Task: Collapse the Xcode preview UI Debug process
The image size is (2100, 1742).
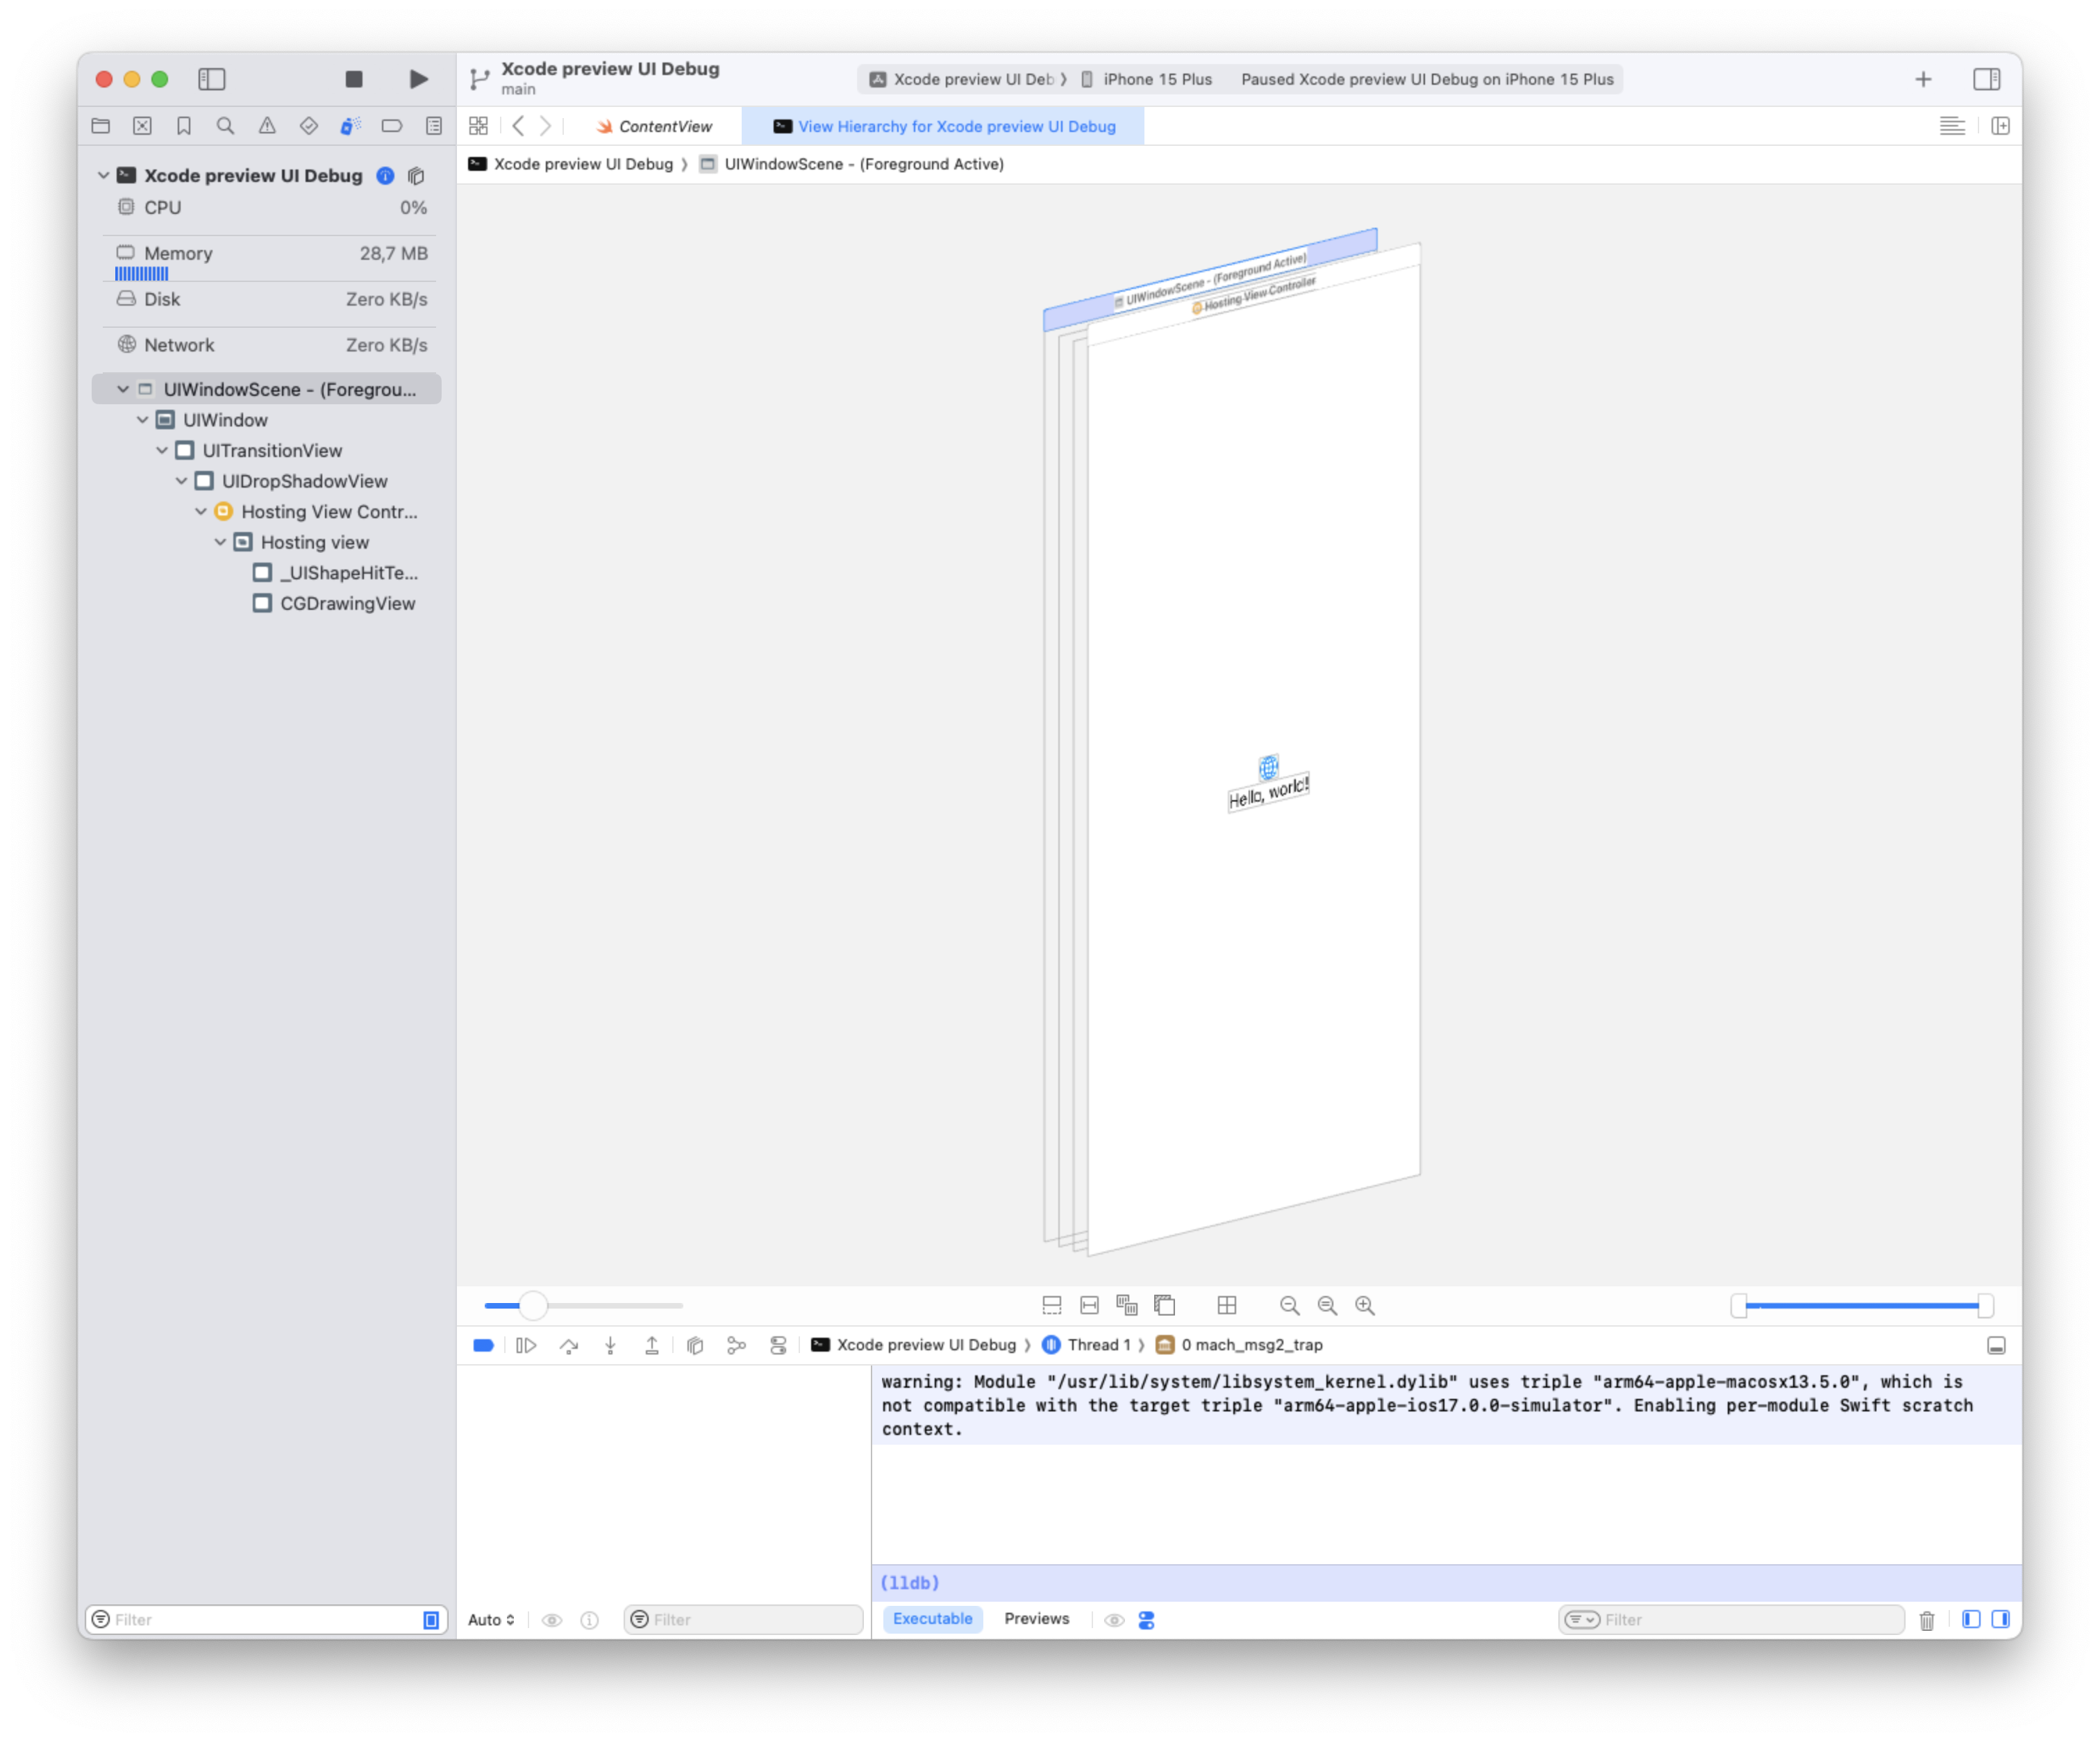Action: coord(103,175)
